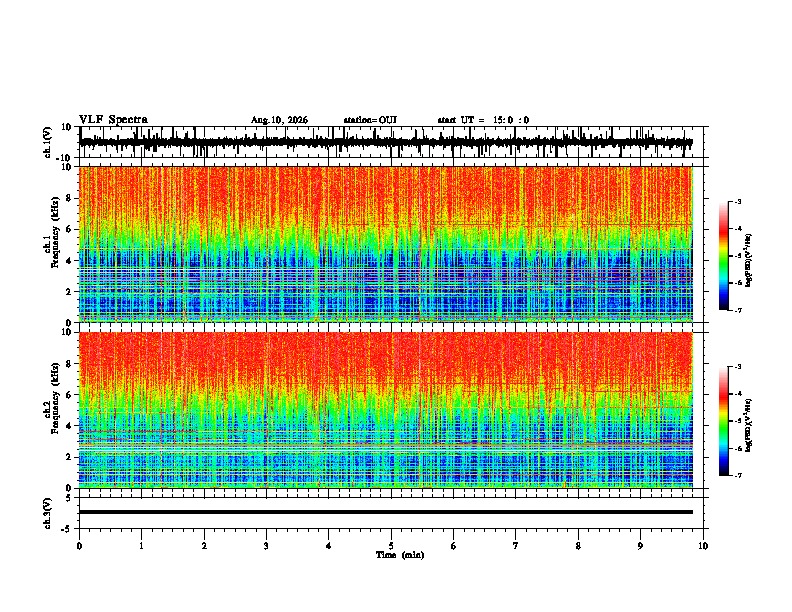
Task: Select the "station=OUI" header text
Action: (370, 120)
